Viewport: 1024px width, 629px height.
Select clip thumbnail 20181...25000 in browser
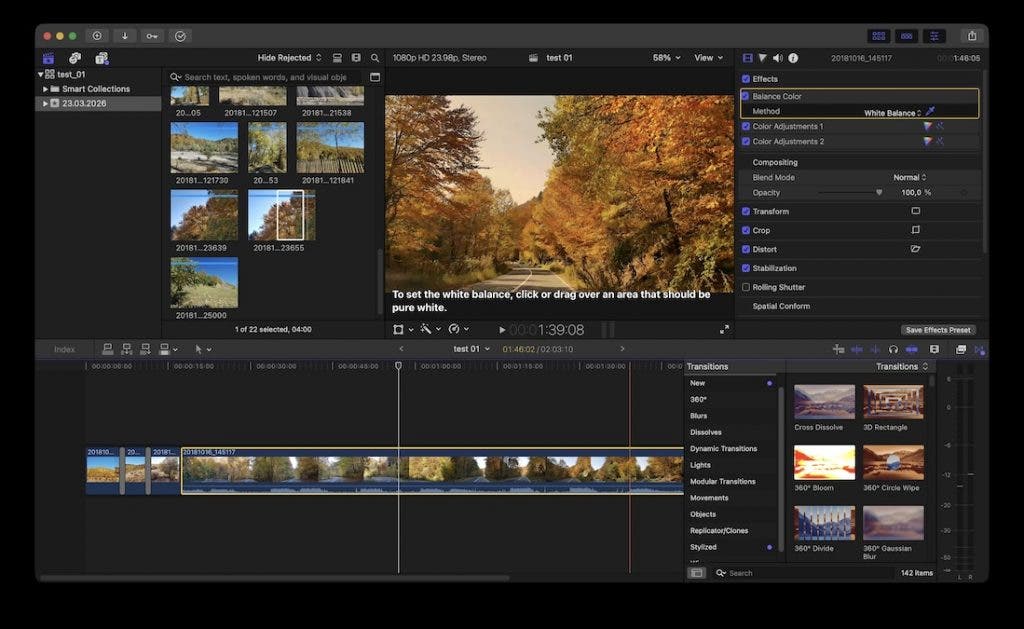(204, 283)
